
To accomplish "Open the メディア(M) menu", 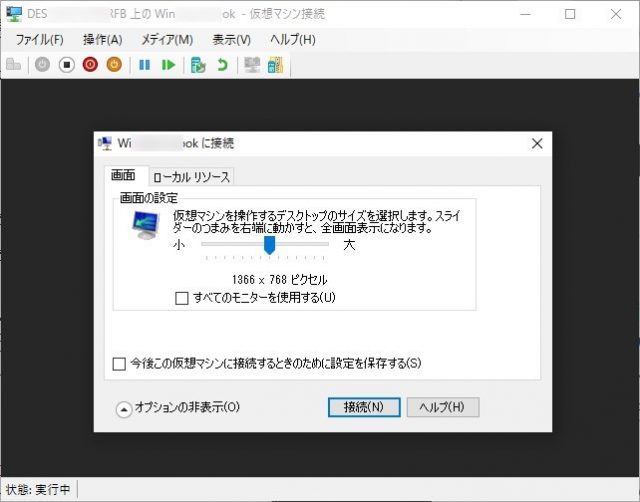I will 167,40.
